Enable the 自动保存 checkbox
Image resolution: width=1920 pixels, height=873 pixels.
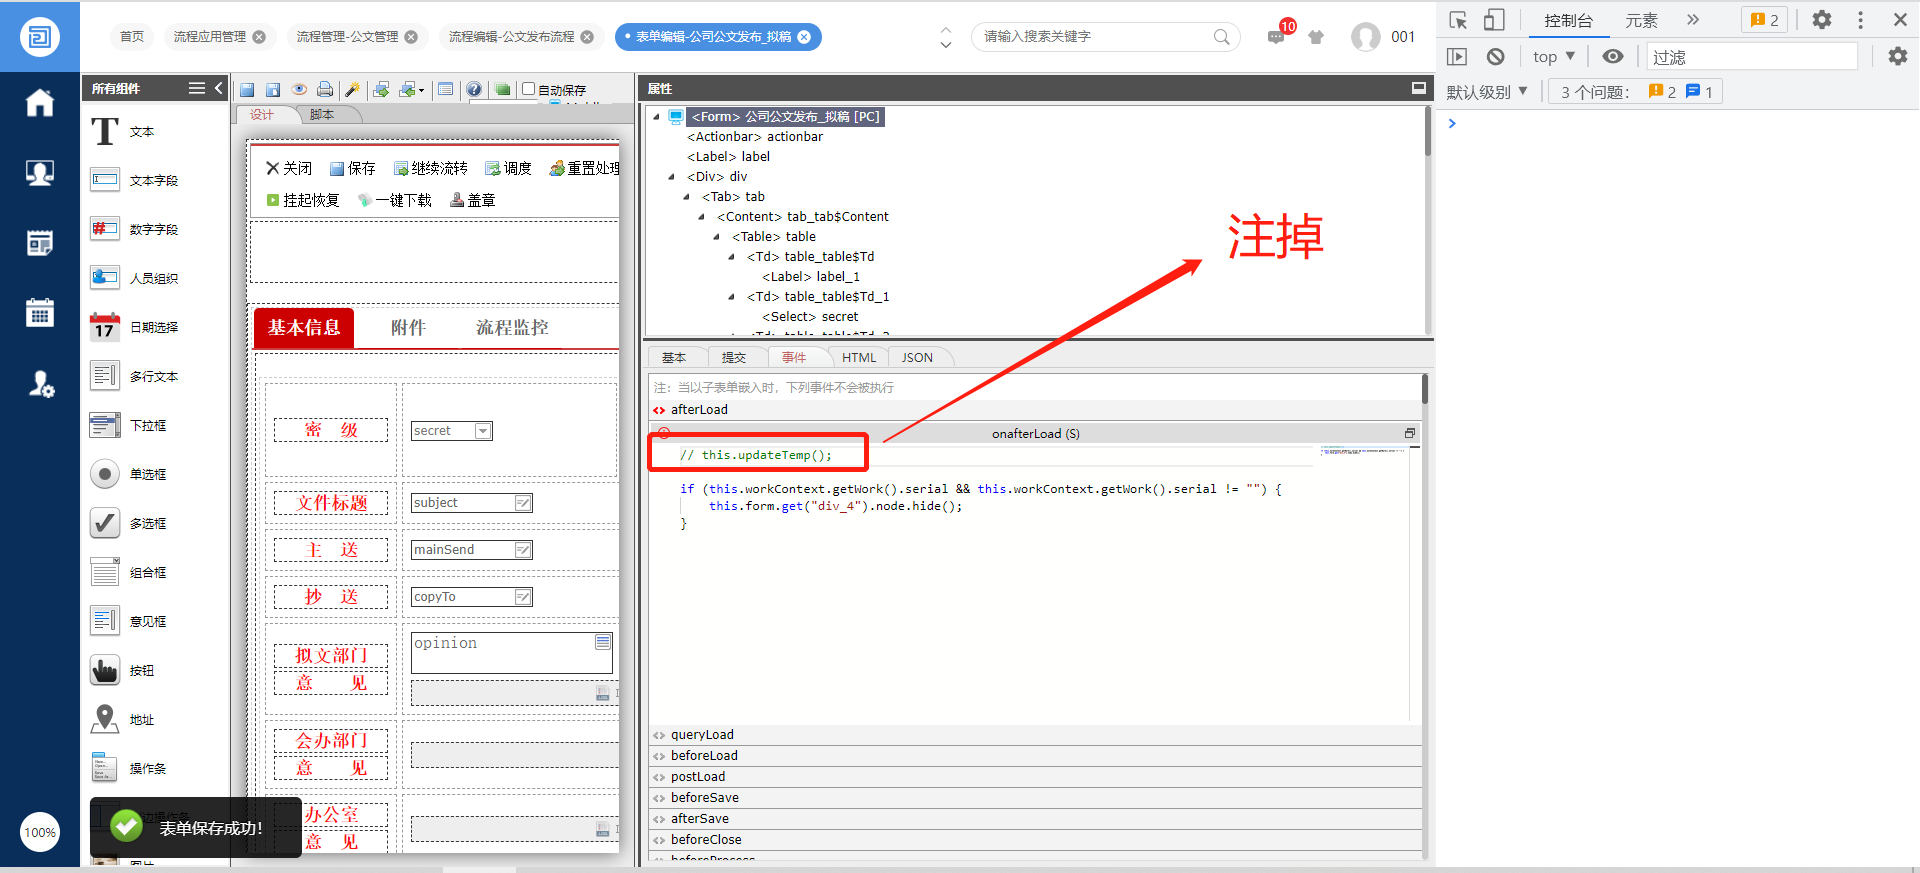coord(529,89)
